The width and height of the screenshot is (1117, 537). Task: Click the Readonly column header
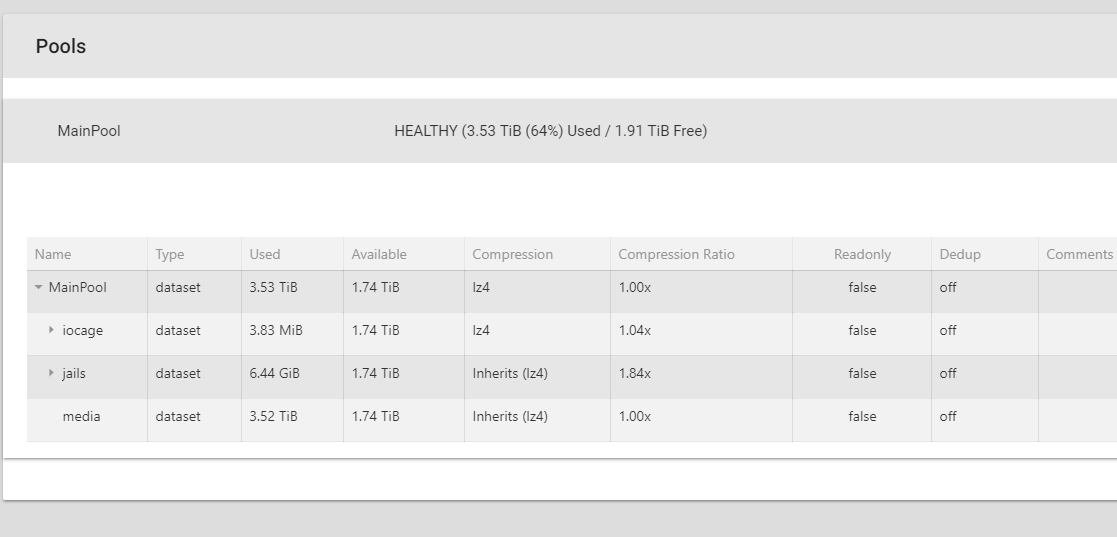[x=862, y=254]
